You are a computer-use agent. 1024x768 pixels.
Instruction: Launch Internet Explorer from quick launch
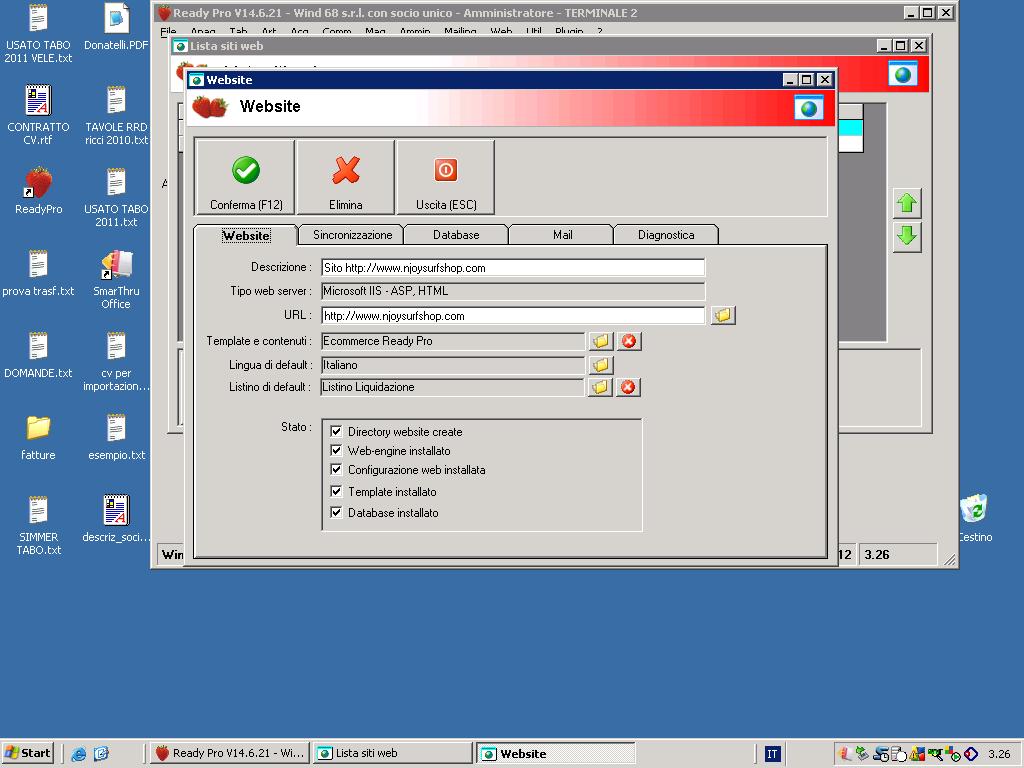pos(78,754)
